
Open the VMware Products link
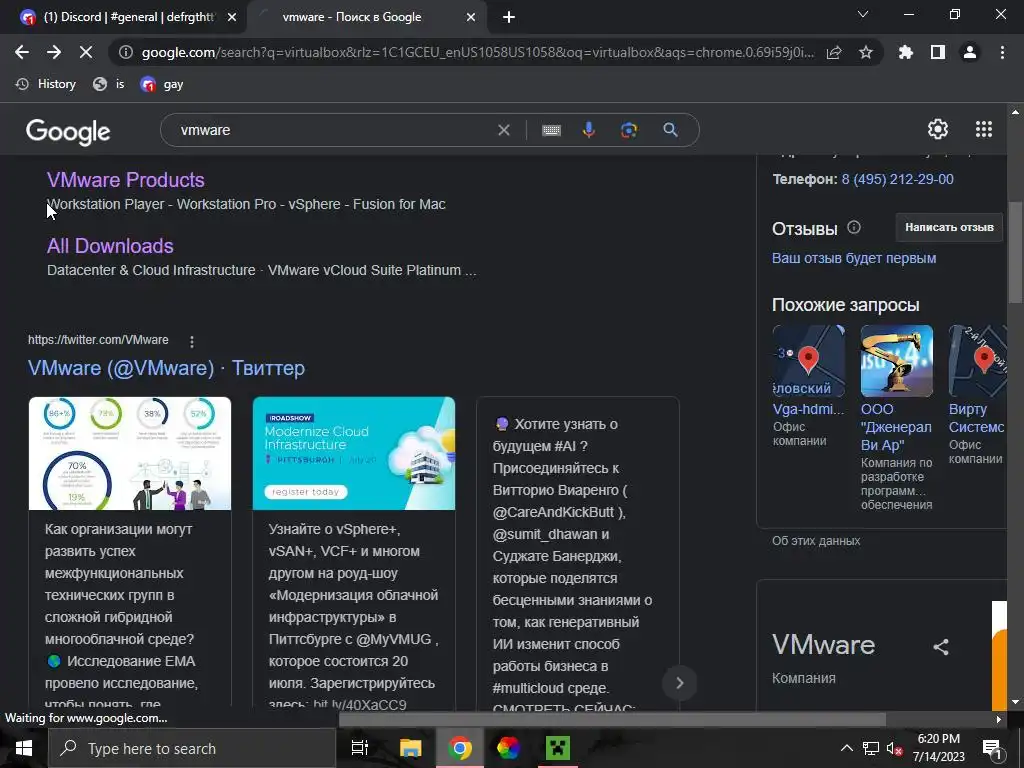[x=125, y=180]
